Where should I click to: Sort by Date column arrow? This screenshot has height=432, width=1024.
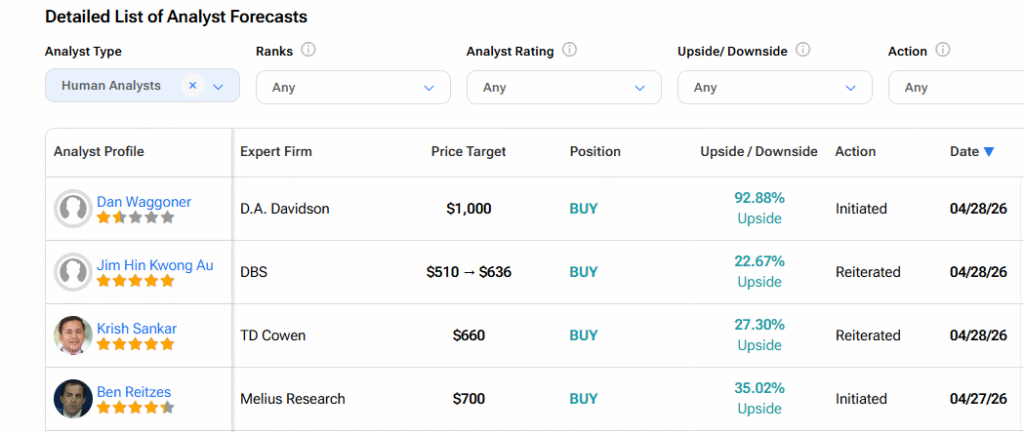coord(989,152)
